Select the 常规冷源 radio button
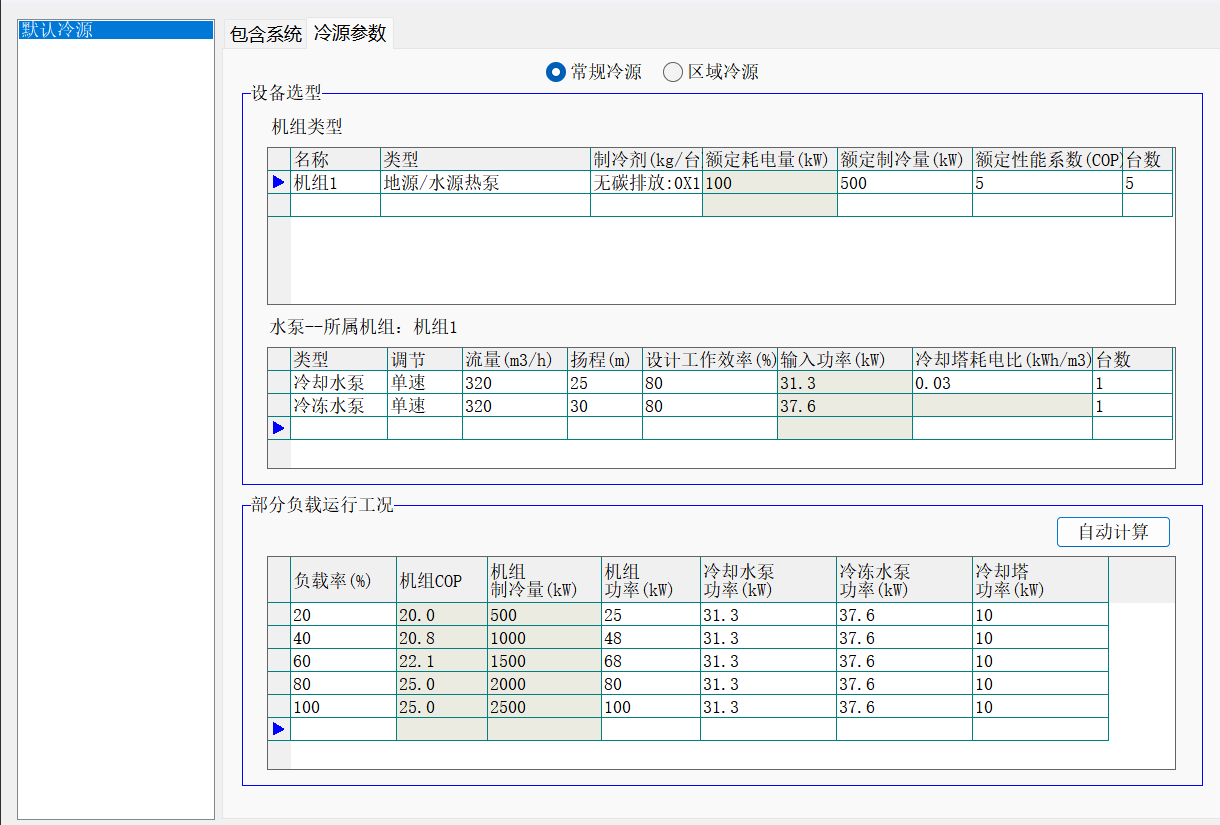 pyautogui.click(x=556, y=72)
